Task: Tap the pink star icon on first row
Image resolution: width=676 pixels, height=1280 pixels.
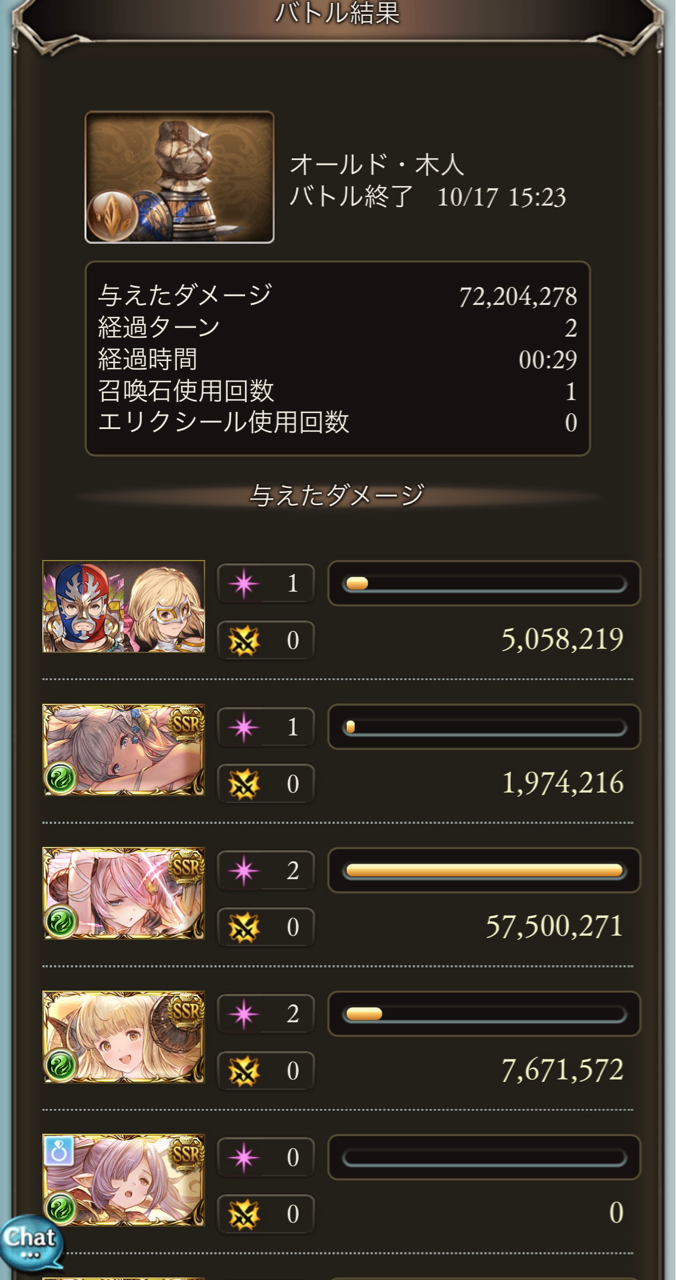Action: (243, 583)
